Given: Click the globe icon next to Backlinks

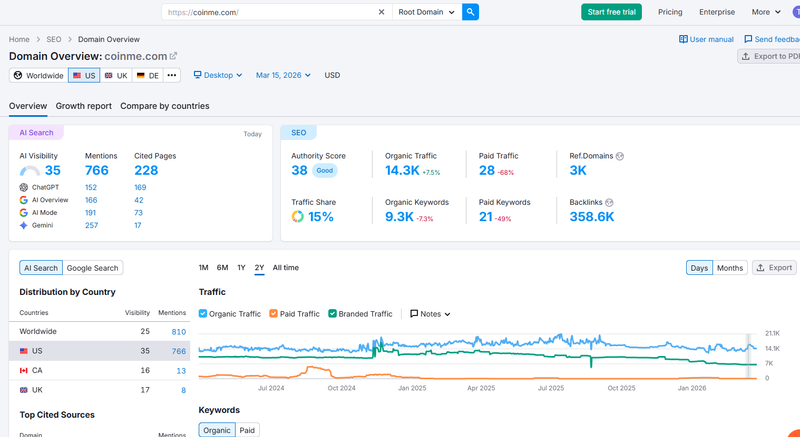Looking at the screenshot, I should point(609,202).
